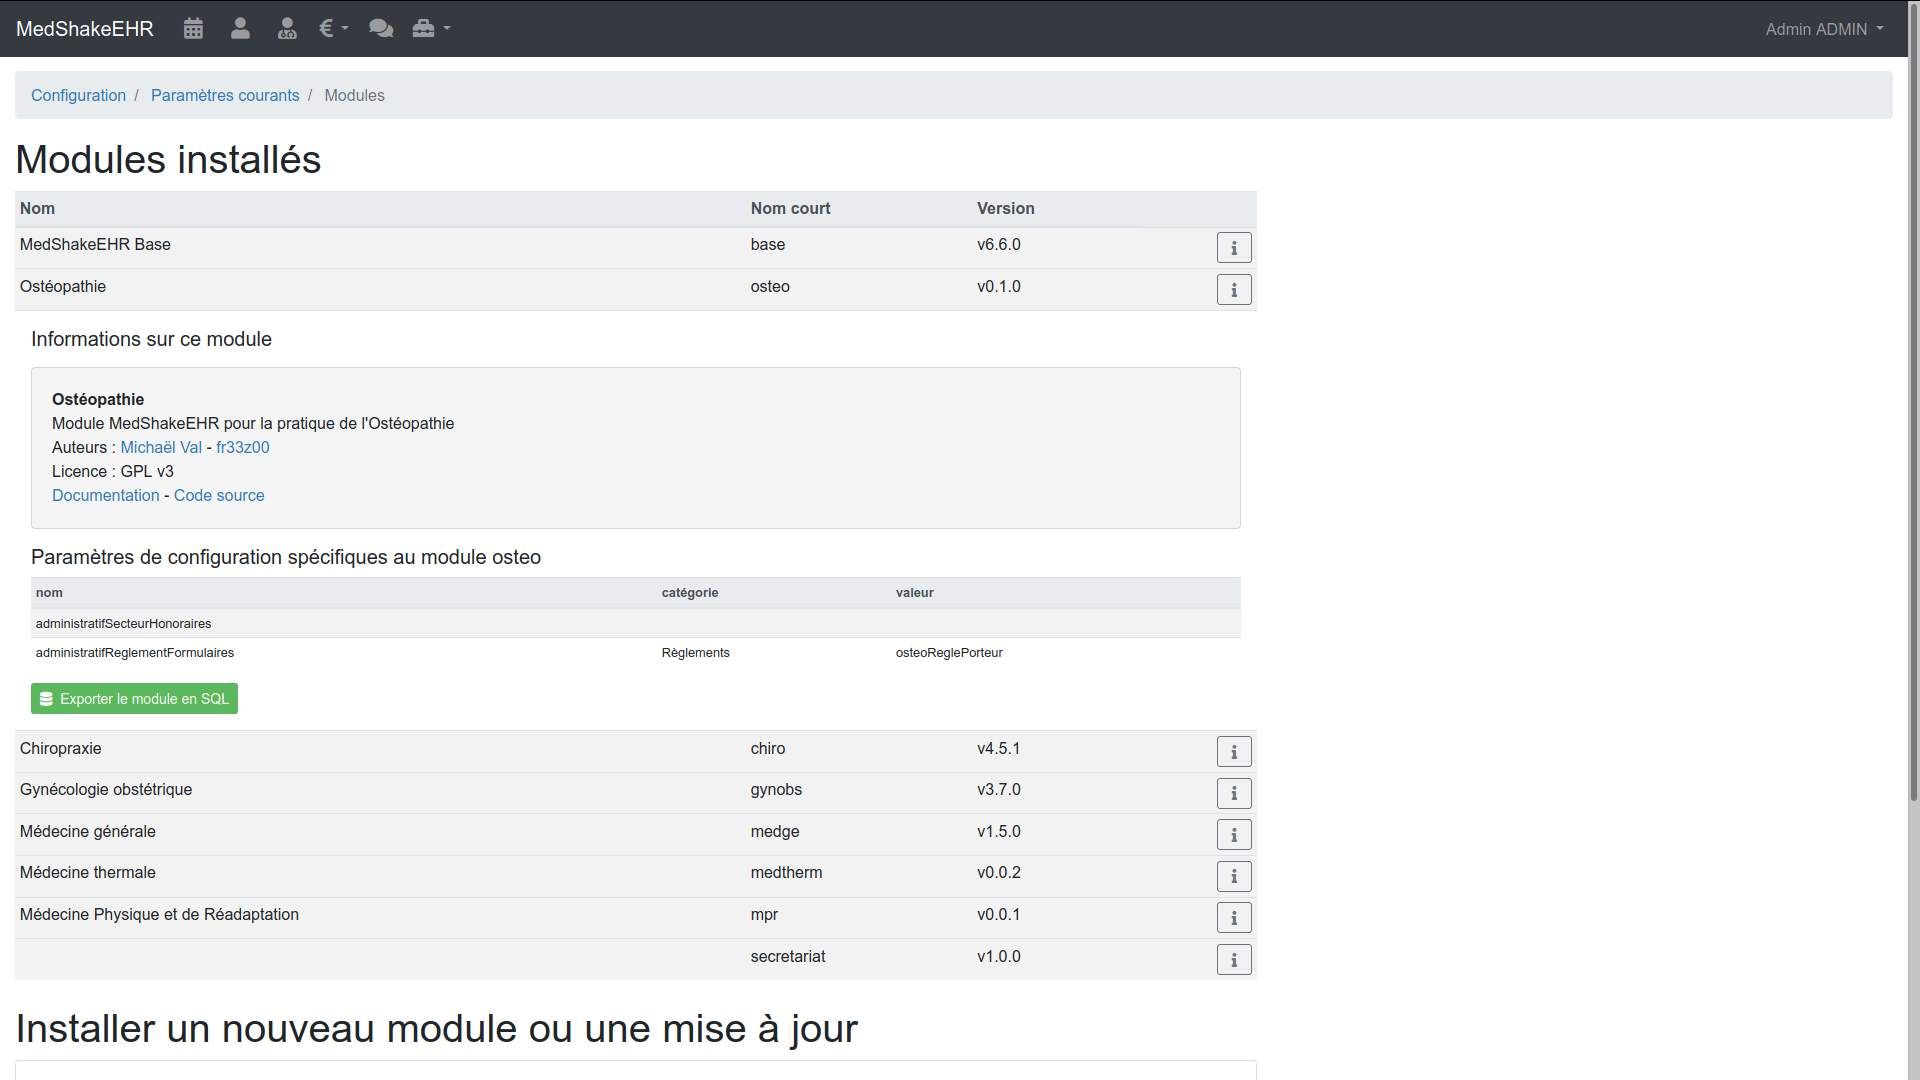1920x1080 pixels.
Task: Open author Michaël Val link
Action: coord(161,447)
